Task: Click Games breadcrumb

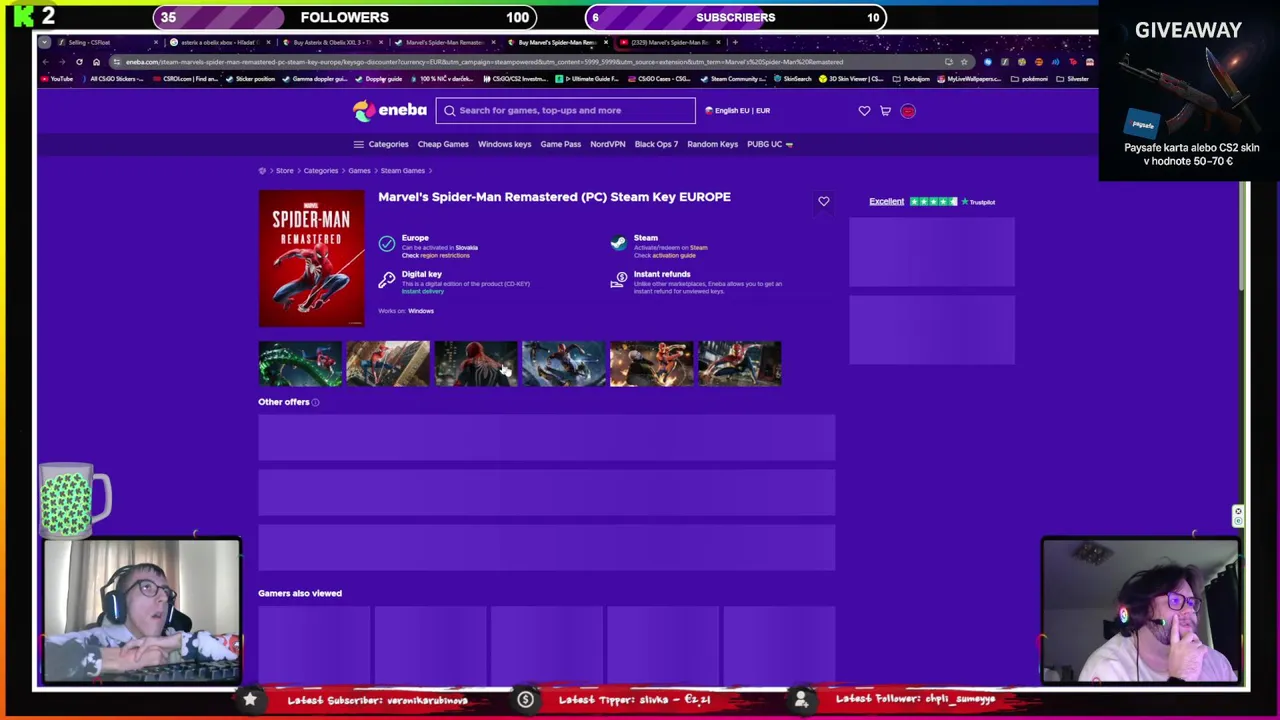Action: pos(359,171)
